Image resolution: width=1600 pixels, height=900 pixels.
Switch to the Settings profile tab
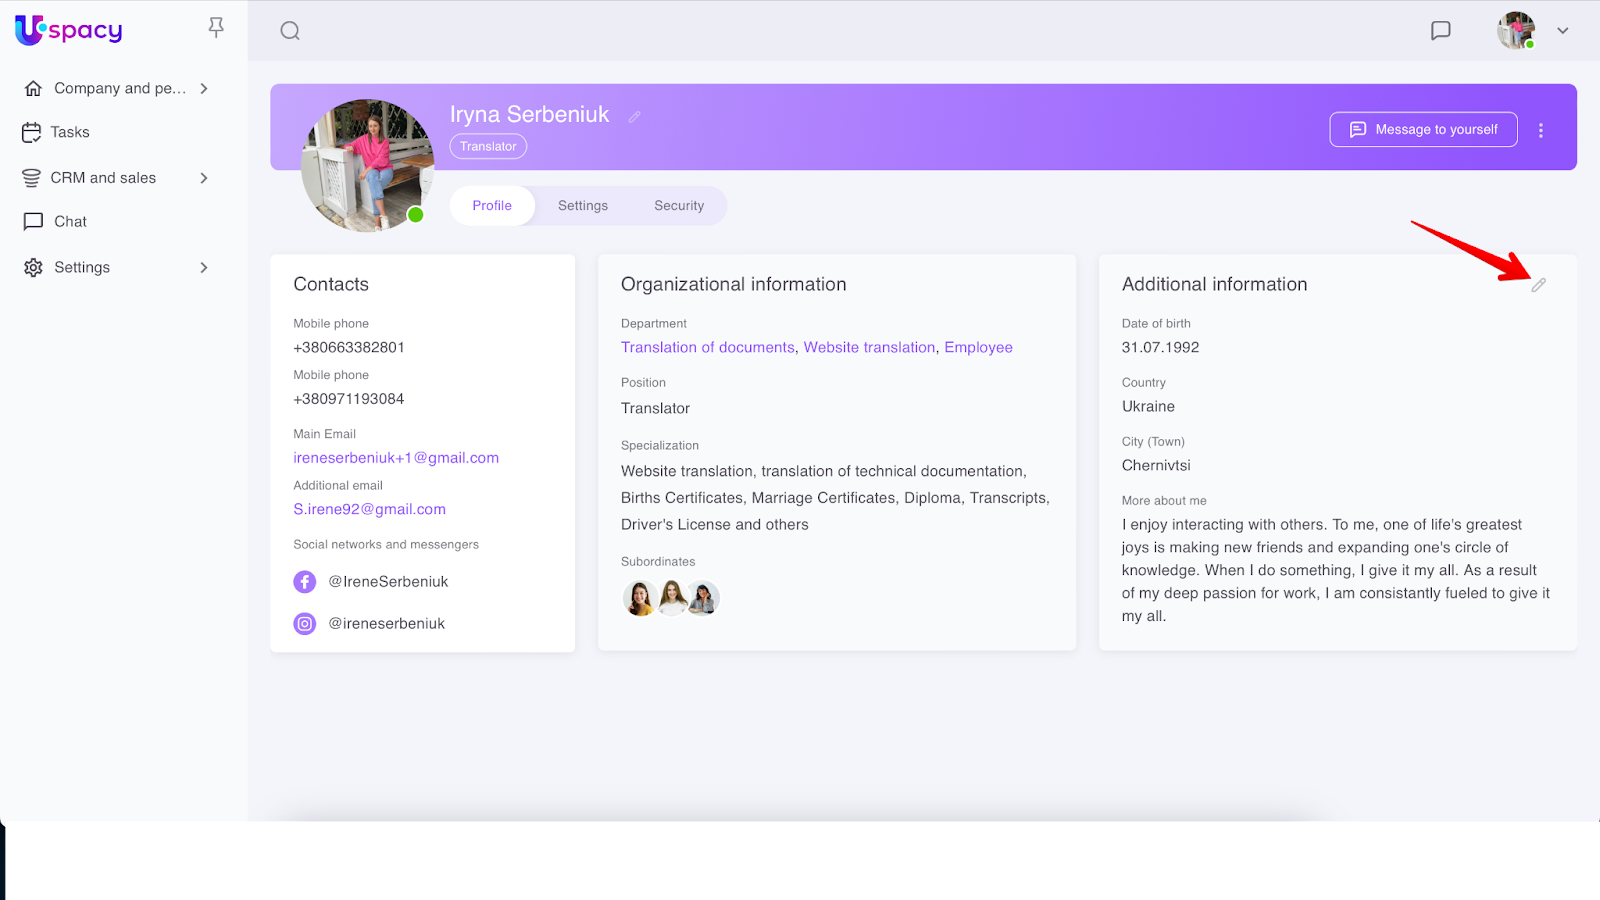pos(583,206)
